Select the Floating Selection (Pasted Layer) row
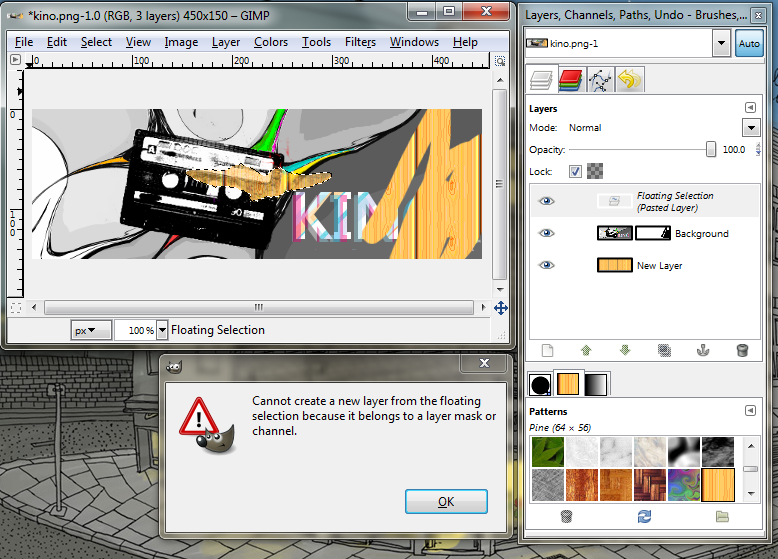Screen dimensions: 778x559 click(x=645, y=201)
